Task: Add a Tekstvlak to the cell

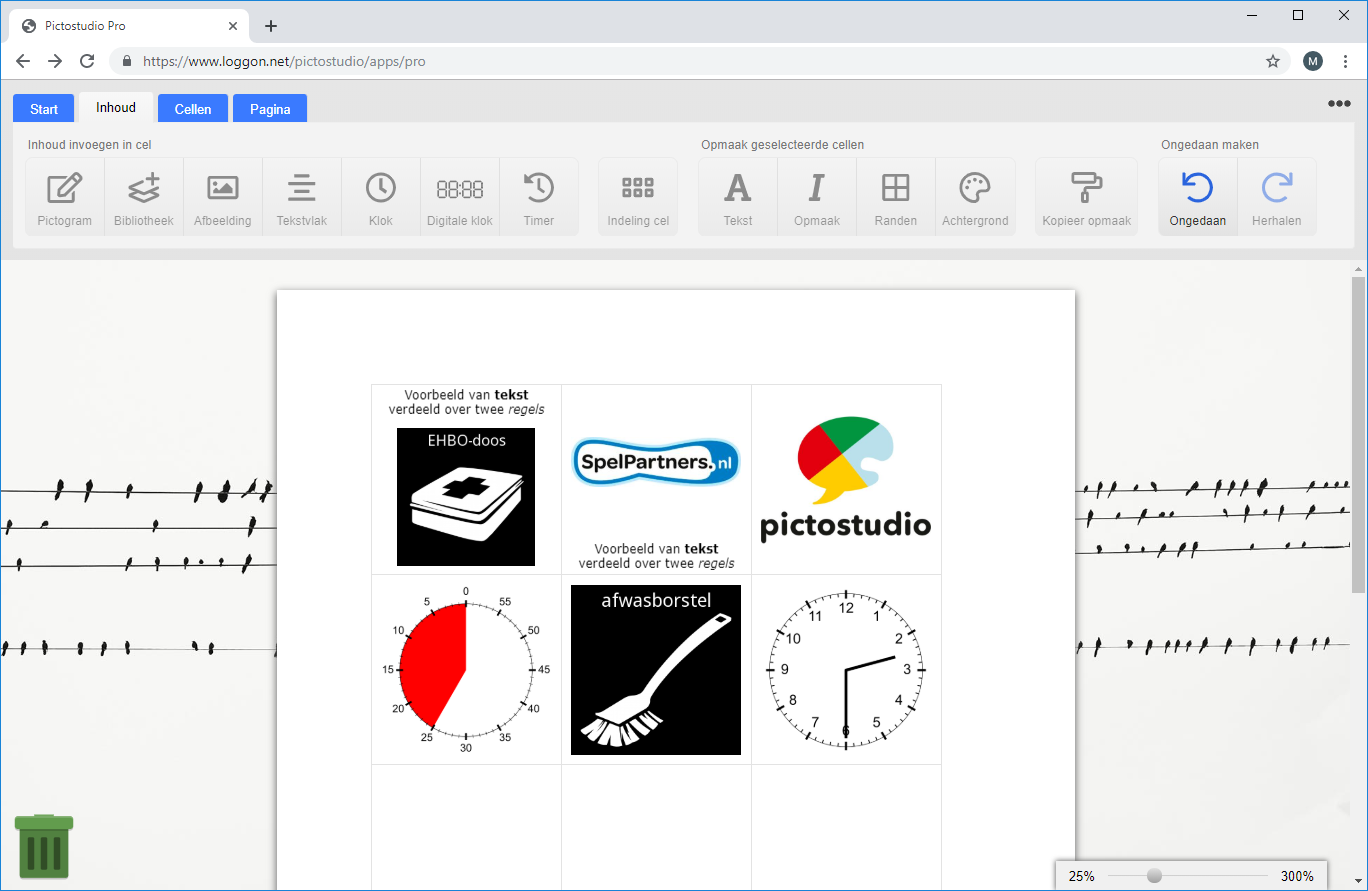Action: point(301,196)
